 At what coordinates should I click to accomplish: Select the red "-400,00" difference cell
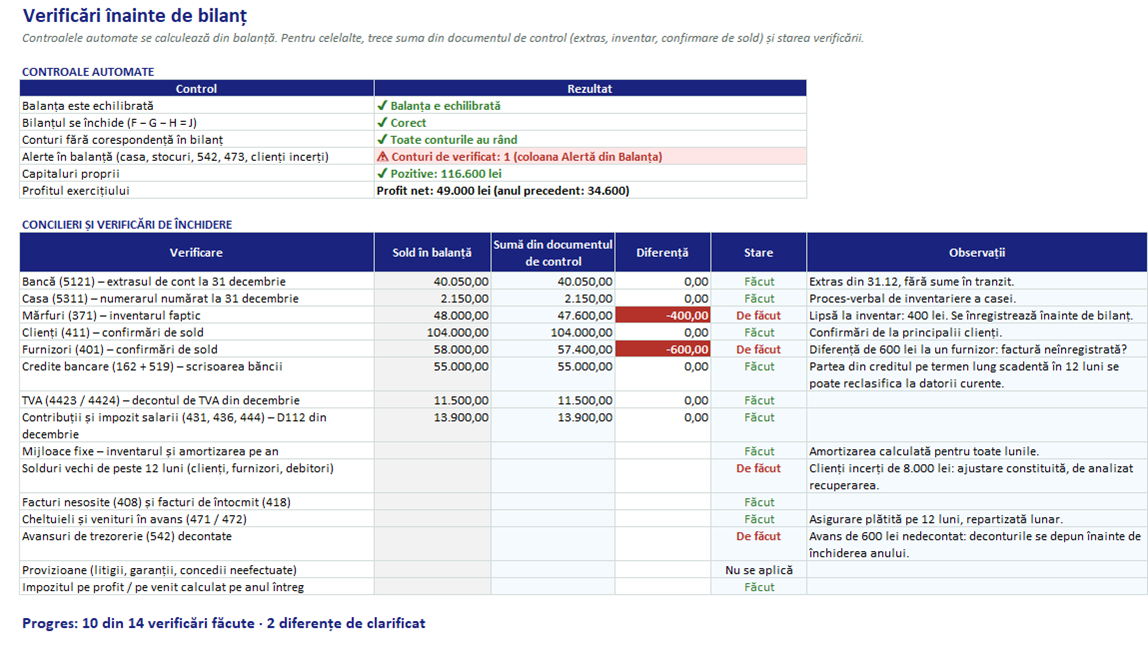point(663,316)
